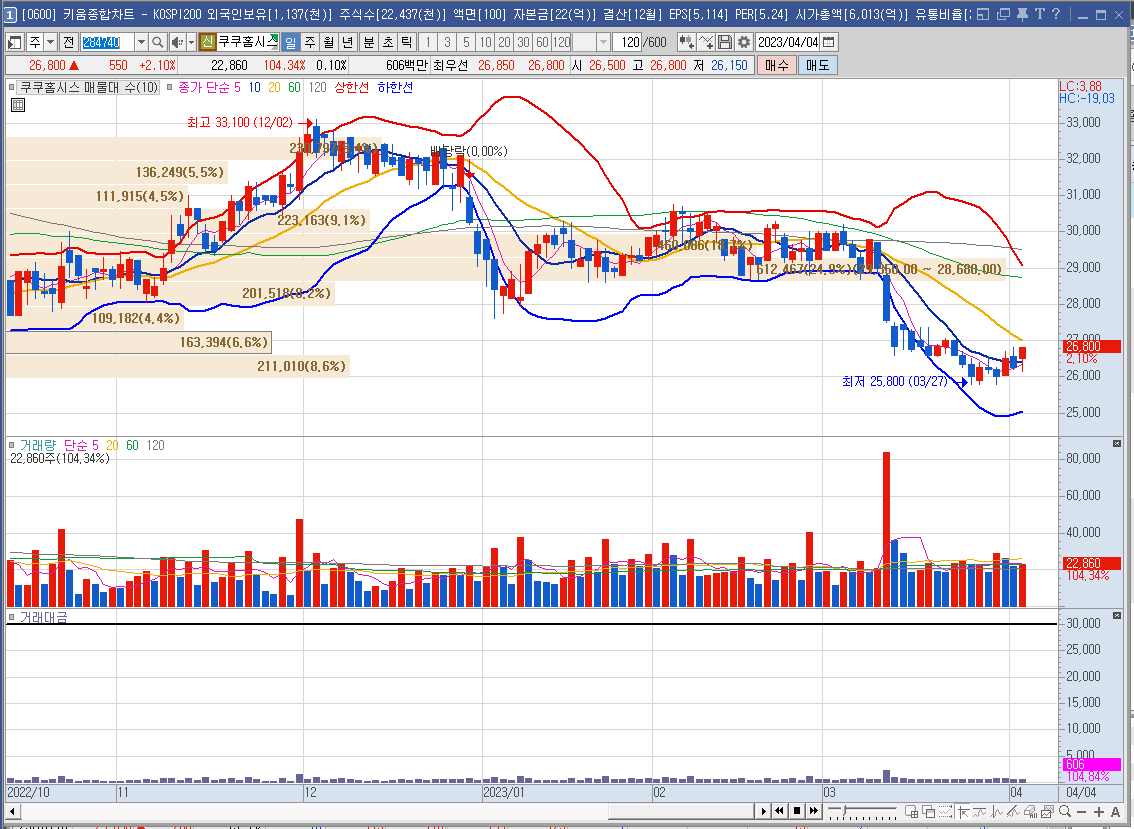Image resolution: width=1134 pixels, height=829 pixels.
Task: Click the duplicate window icon in title bar
Action: [1003, 14]
